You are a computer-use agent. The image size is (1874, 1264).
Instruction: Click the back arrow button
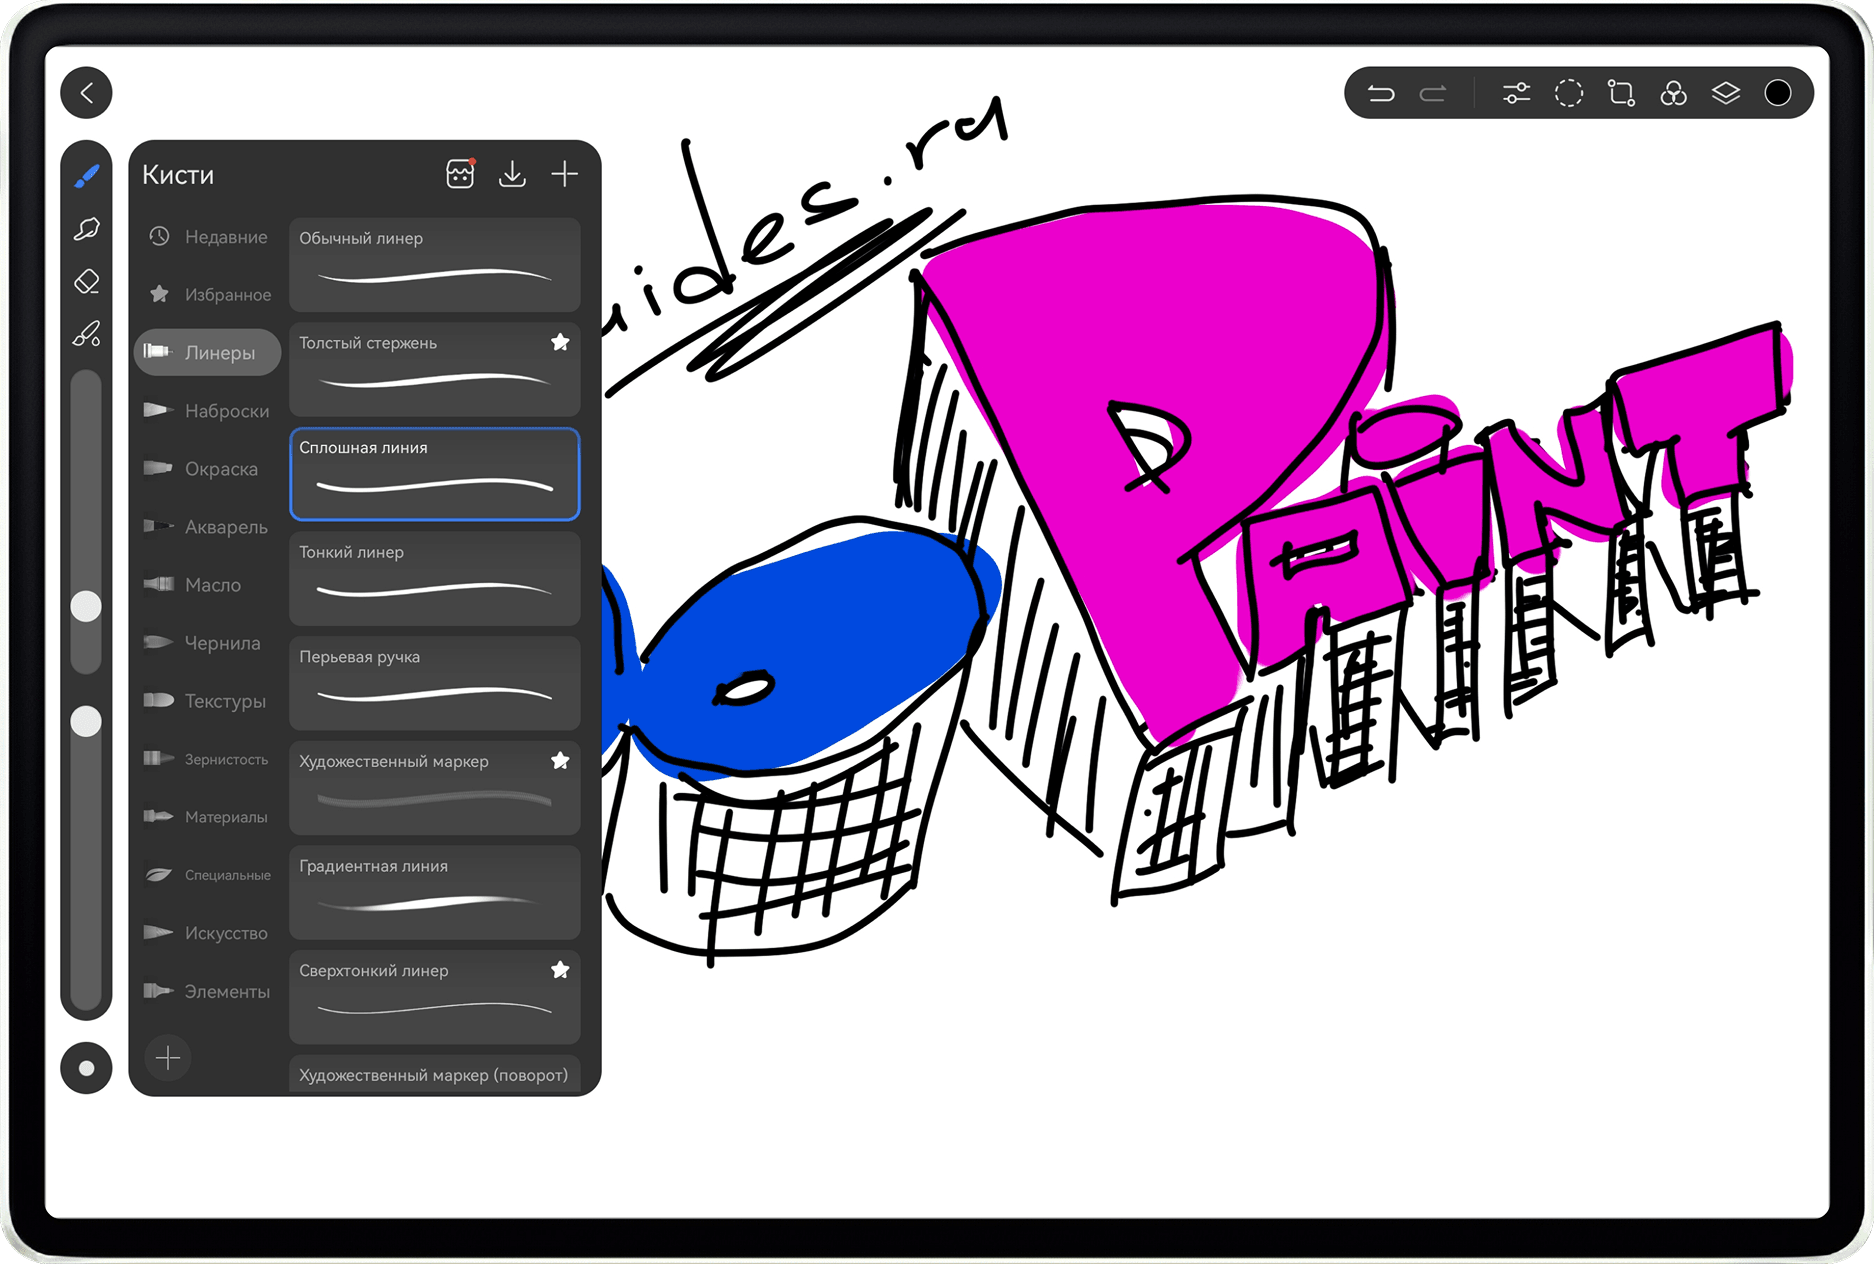click(86, 93)
